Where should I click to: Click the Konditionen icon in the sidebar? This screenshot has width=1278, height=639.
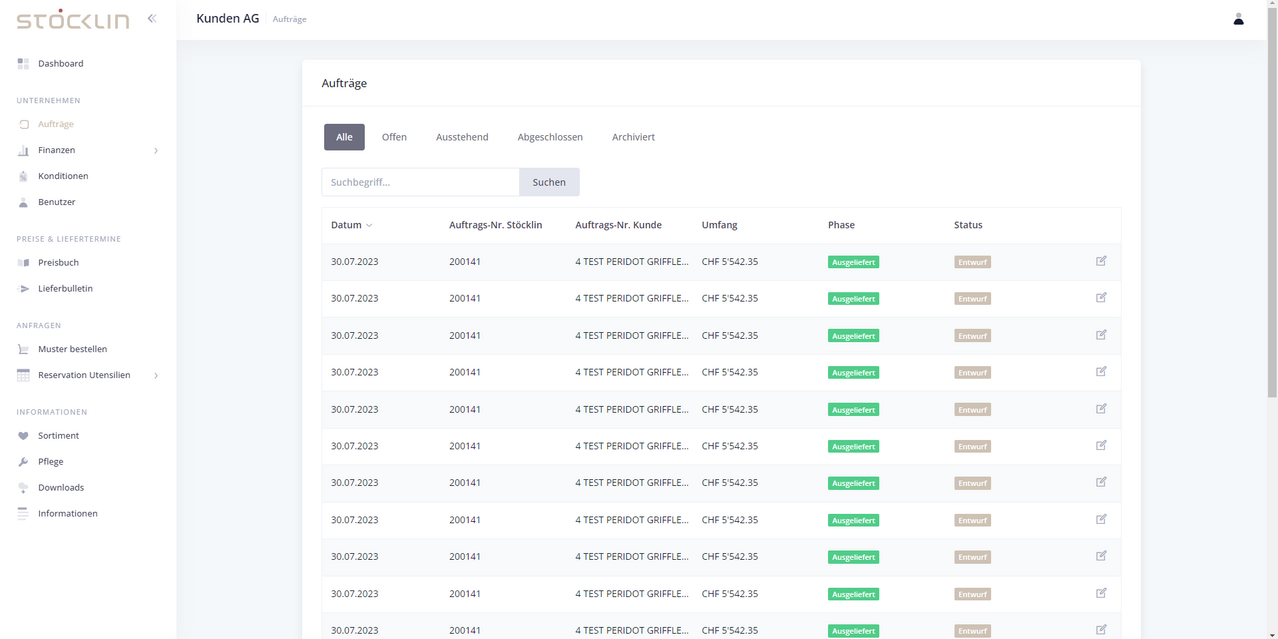pos(23,176)
